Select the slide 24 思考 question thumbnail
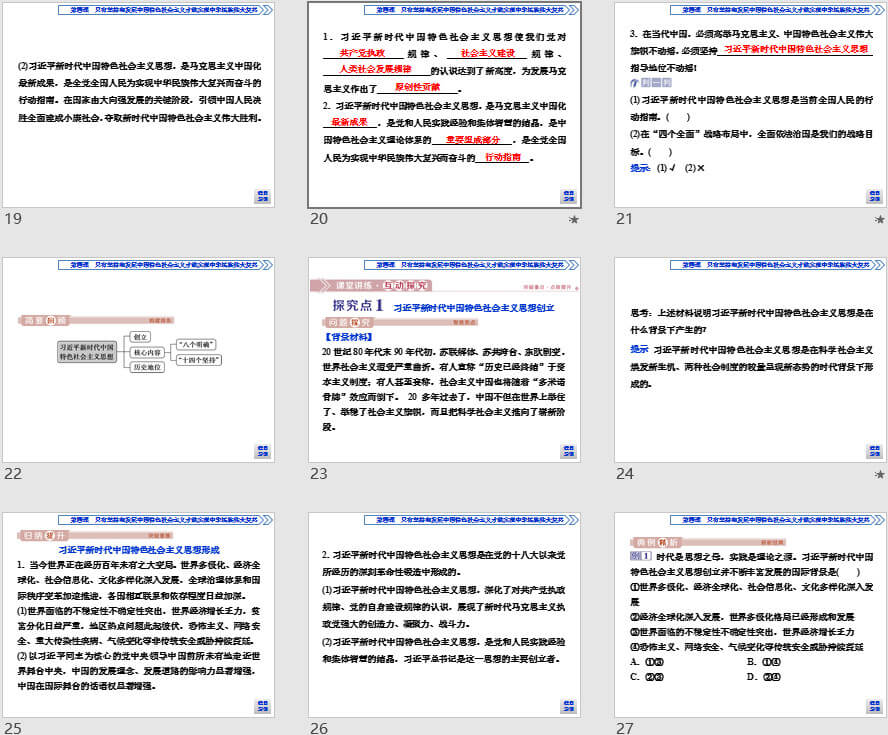The height and width of the screenshot is (735, 888). [750, 360]
